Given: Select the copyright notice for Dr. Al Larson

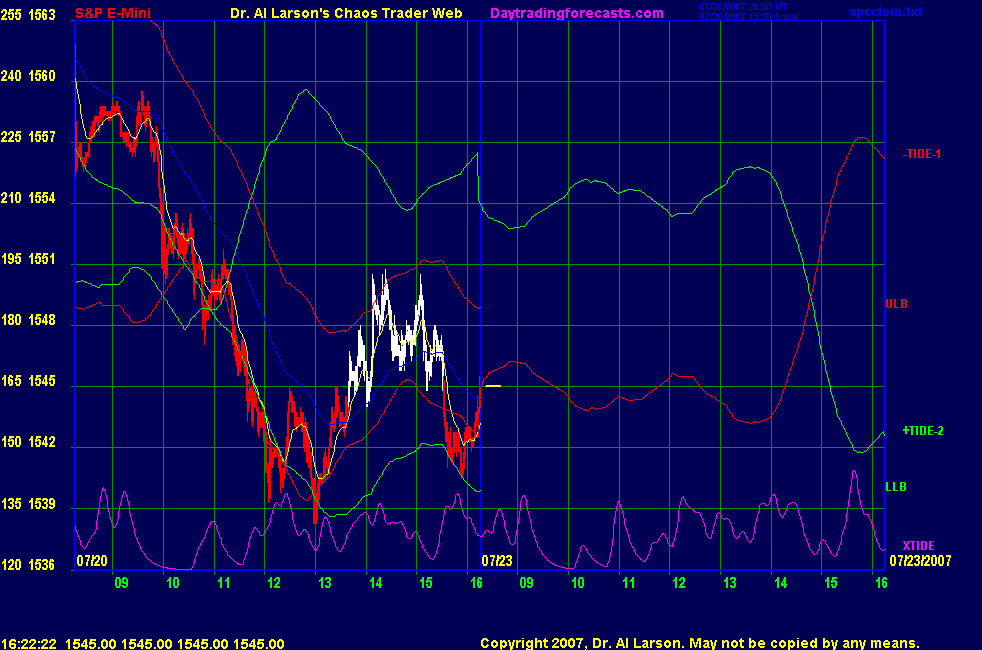Looking at the screenshot, I should (700, 643).
